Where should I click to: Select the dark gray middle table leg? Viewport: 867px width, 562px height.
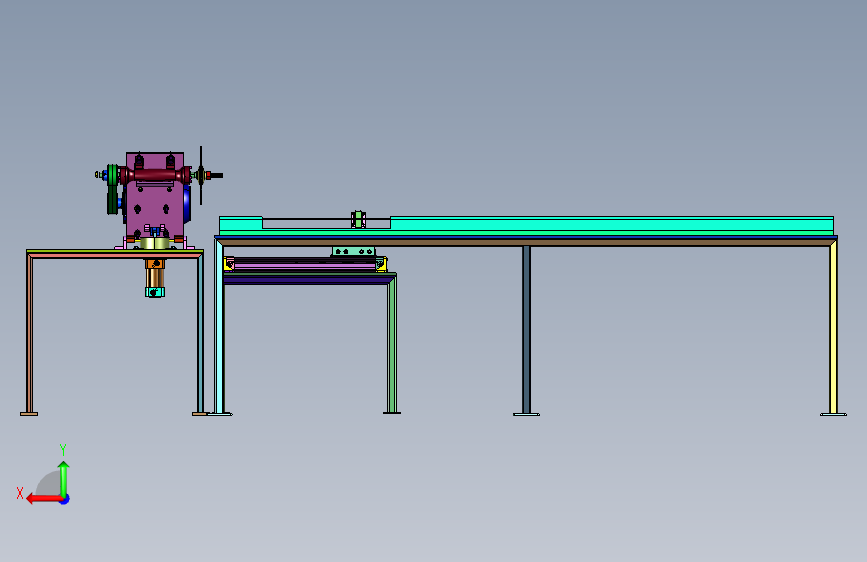pyautogui.click(x=526, y=330)
